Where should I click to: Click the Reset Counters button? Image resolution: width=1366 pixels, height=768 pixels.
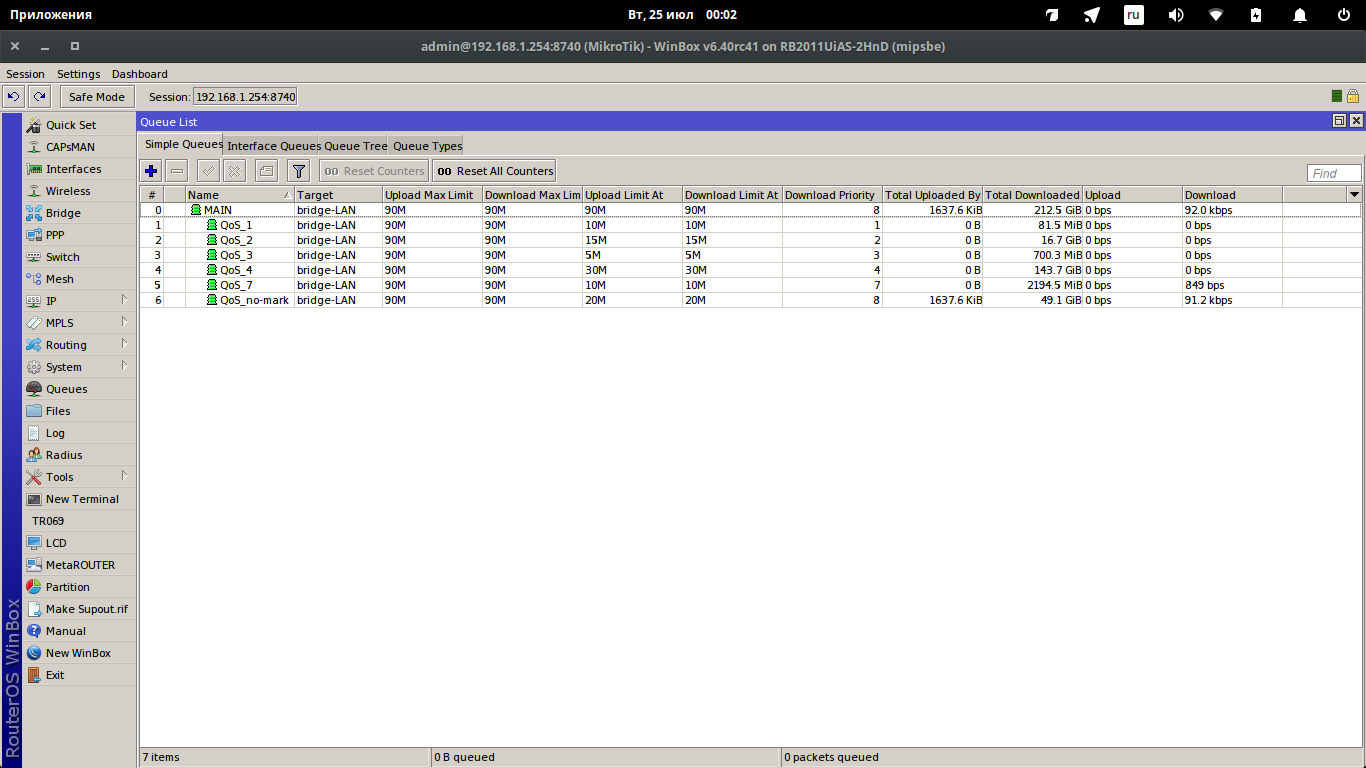point(374,171)
